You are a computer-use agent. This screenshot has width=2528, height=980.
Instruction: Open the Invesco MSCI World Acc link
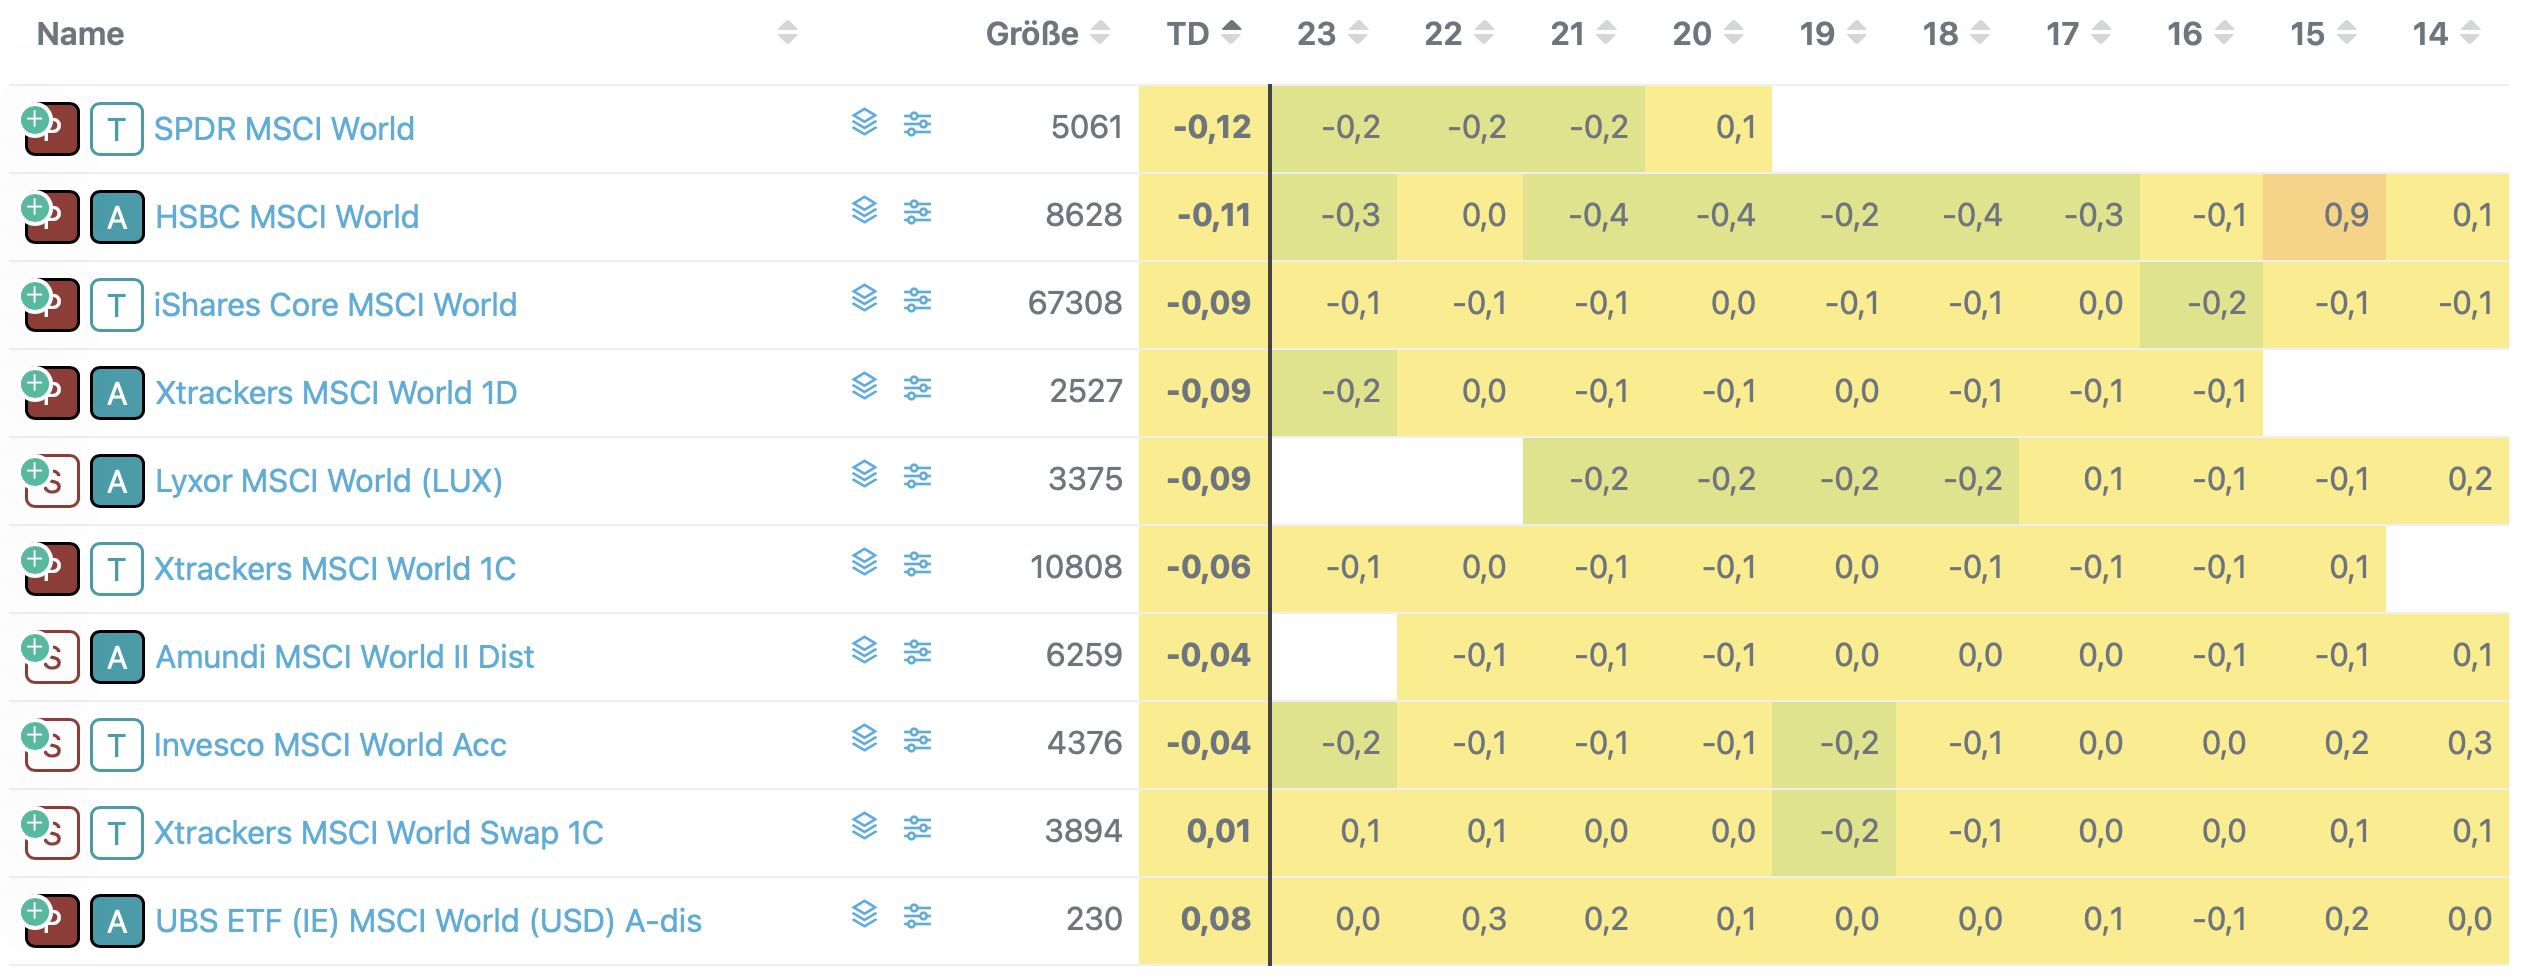(330, 745)
